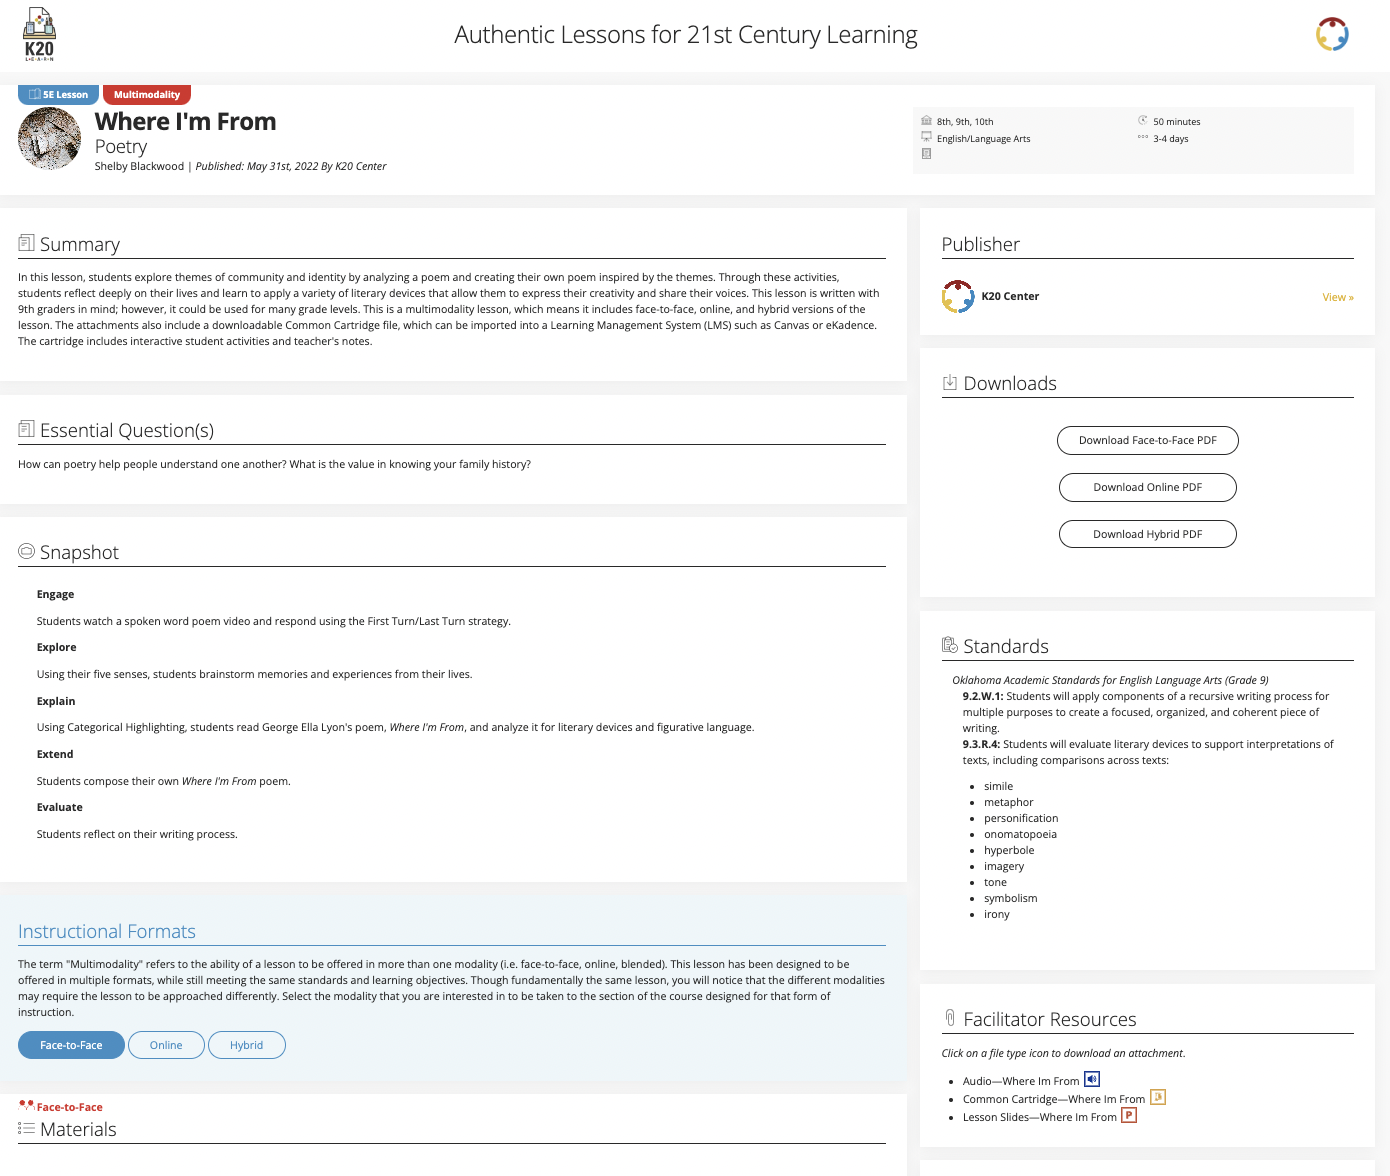Click Download Face-to-Face PDF button
This screenshot has width=1390, height=1176.
(1147, 440)
